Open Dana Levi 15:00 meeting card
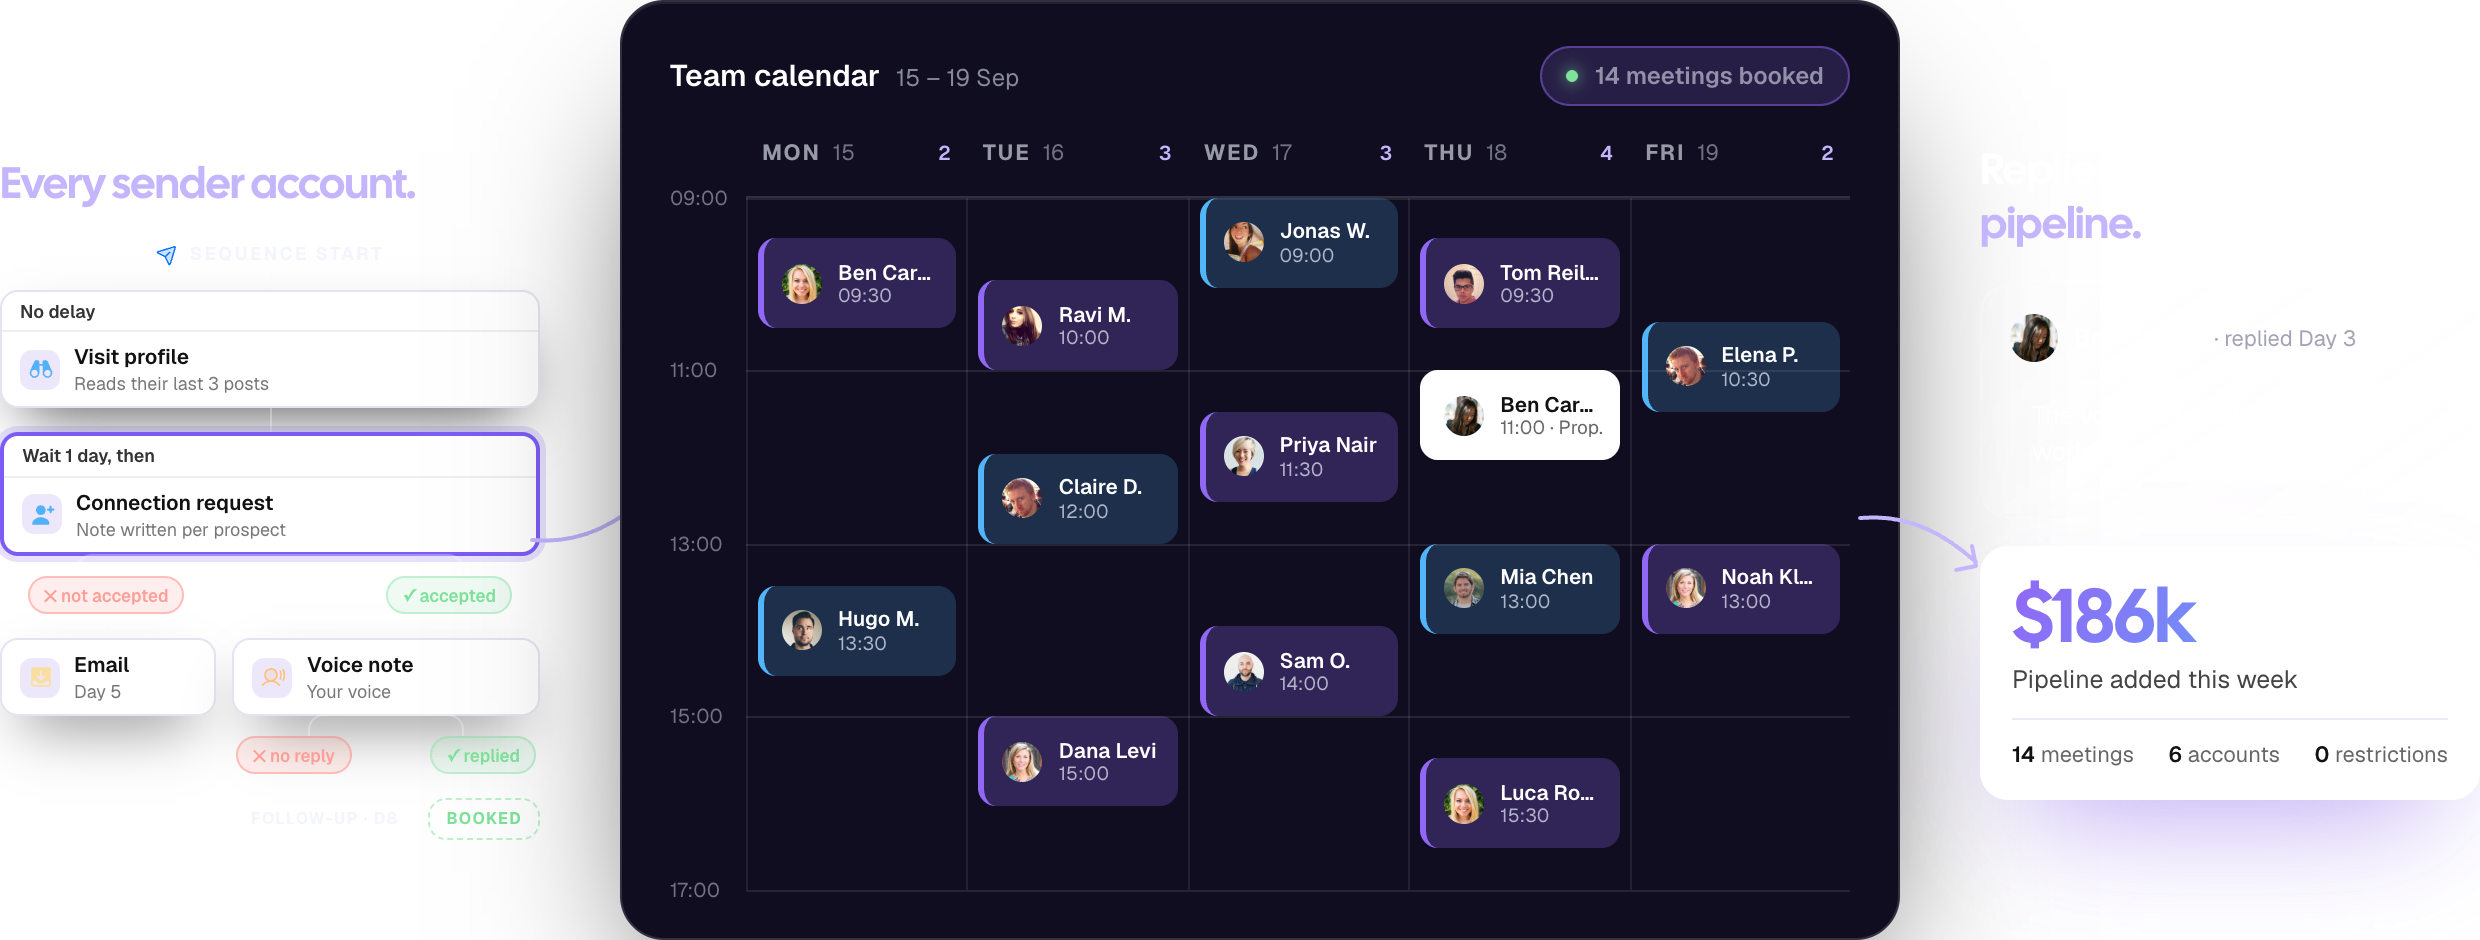This screenshot has height=940, width=2480. pyautogui.click(x=1078, y=761)
